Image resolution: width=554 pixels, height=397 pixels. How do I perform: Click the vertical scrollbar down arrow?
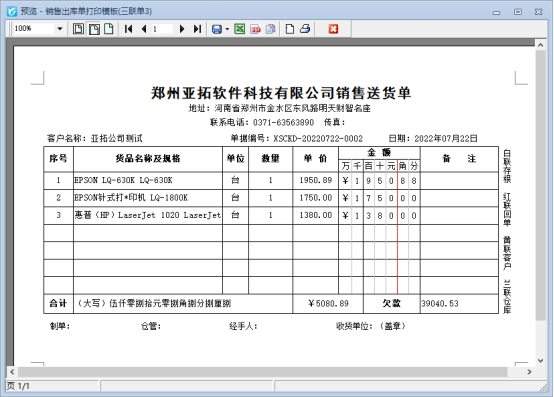[540, 361]
